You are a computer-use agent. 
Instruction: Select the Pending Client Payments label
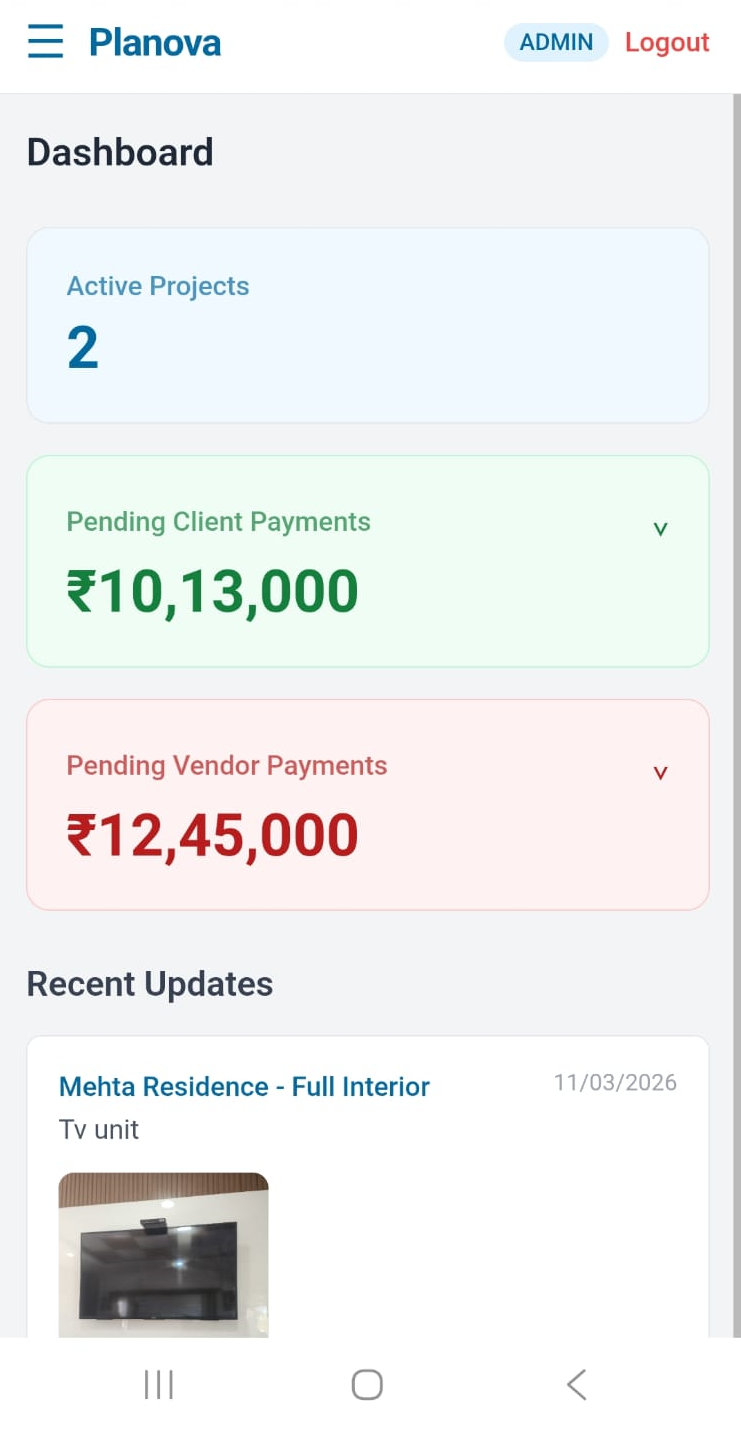(x=218, y=522)
